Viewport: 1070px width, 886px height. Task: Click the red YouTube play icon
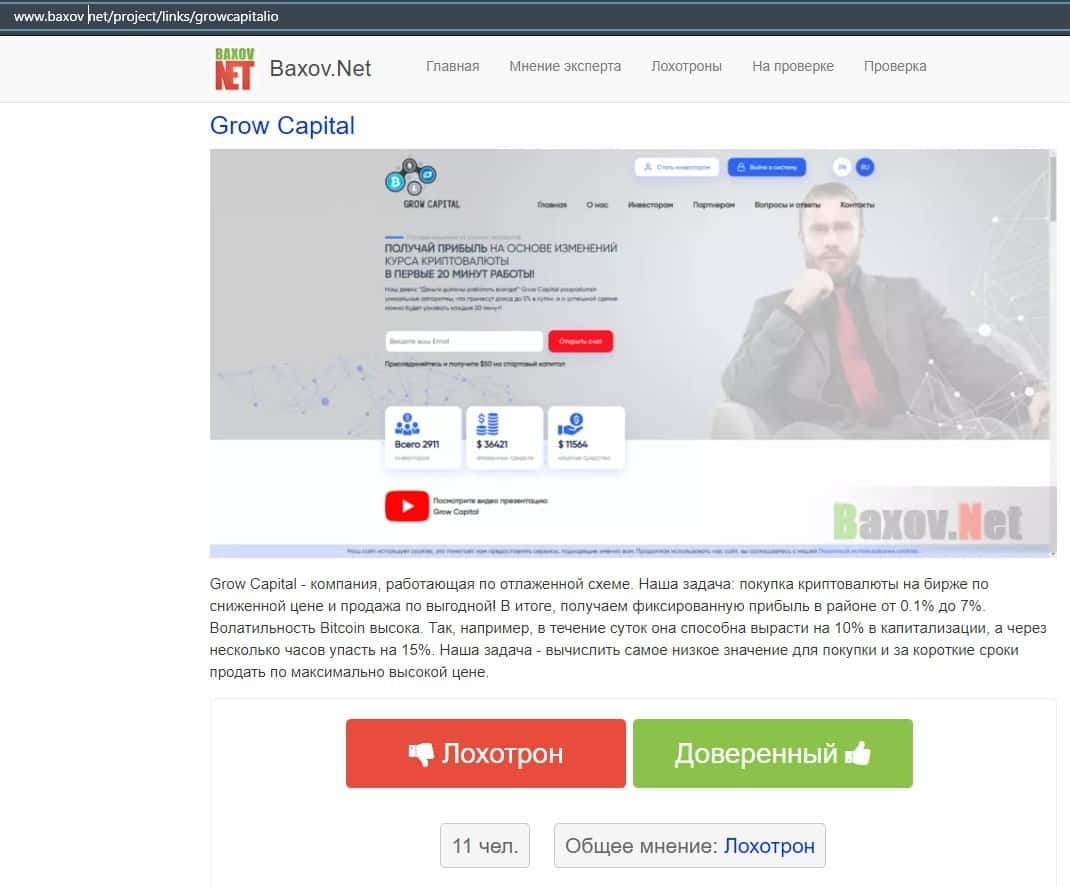(x=407, y=506)
